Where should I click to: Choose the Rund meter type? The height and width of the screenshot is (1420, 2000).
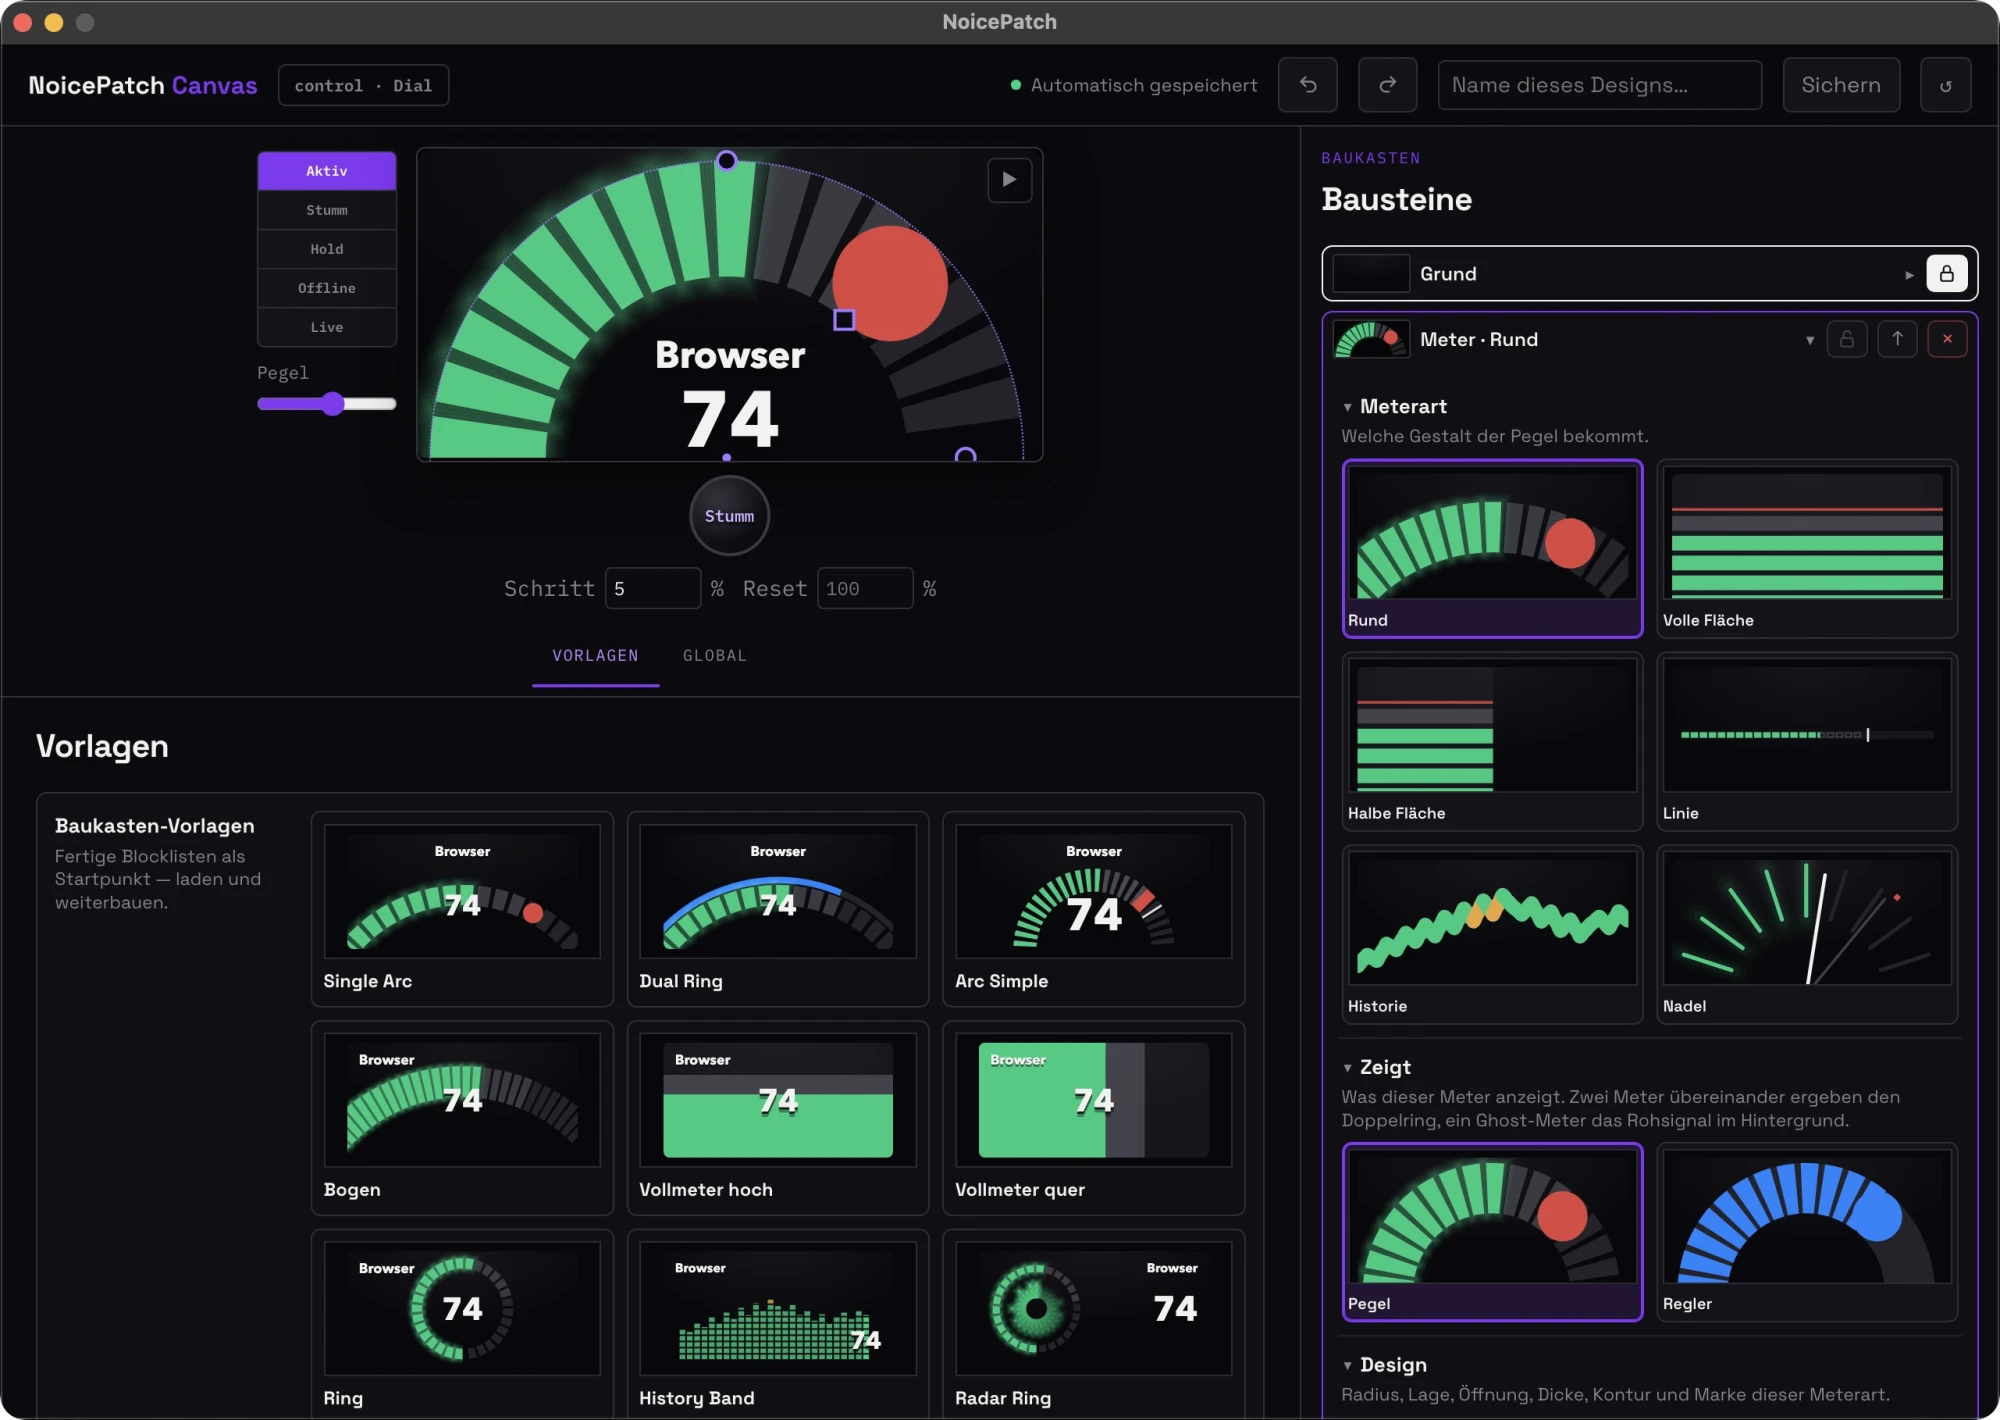click(1492, 548)
